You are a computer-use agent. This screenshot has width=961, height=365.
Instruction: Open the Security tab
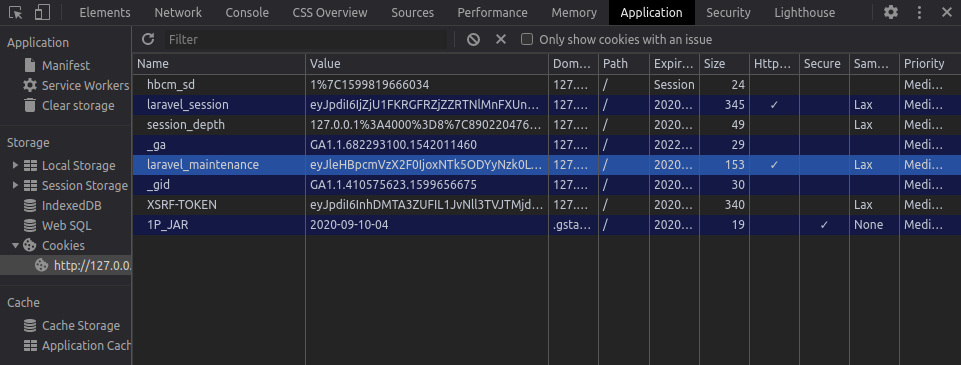(x=728, y=12)
